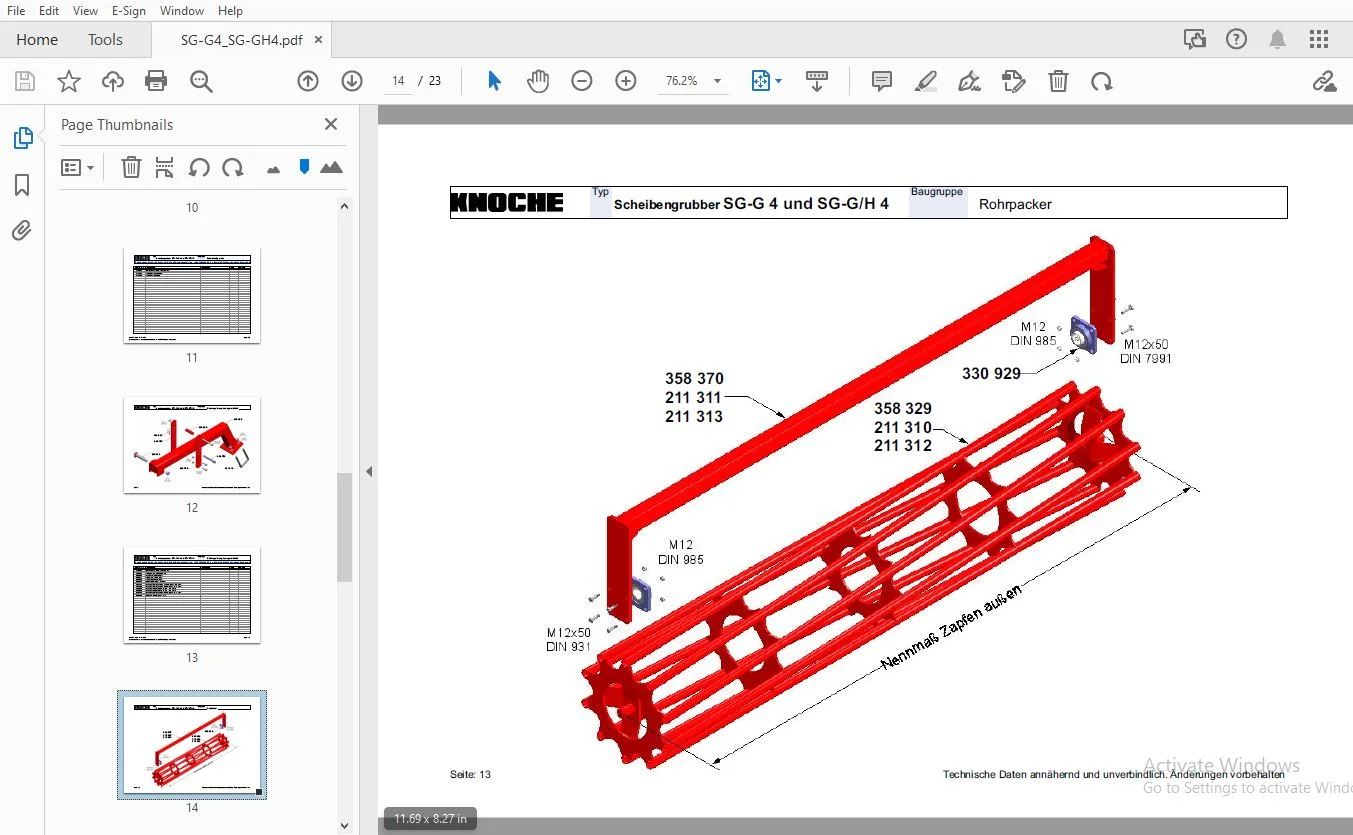Select the page 11 thumbnail
This screenshot has height=835, width=1353.
(x=191, y=296)
